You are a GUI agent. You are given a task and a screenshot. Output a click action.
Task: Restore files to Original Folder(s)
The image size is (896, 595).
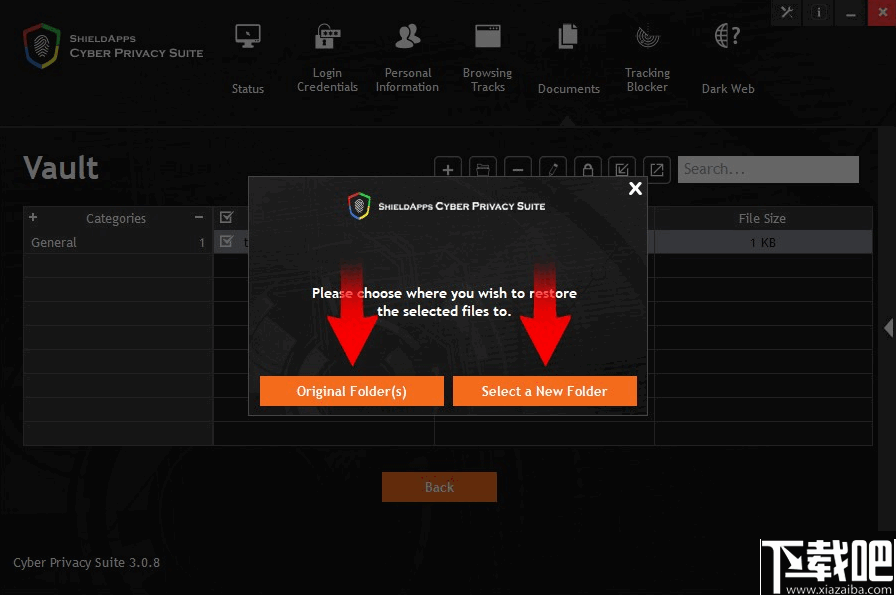(351, 391)
